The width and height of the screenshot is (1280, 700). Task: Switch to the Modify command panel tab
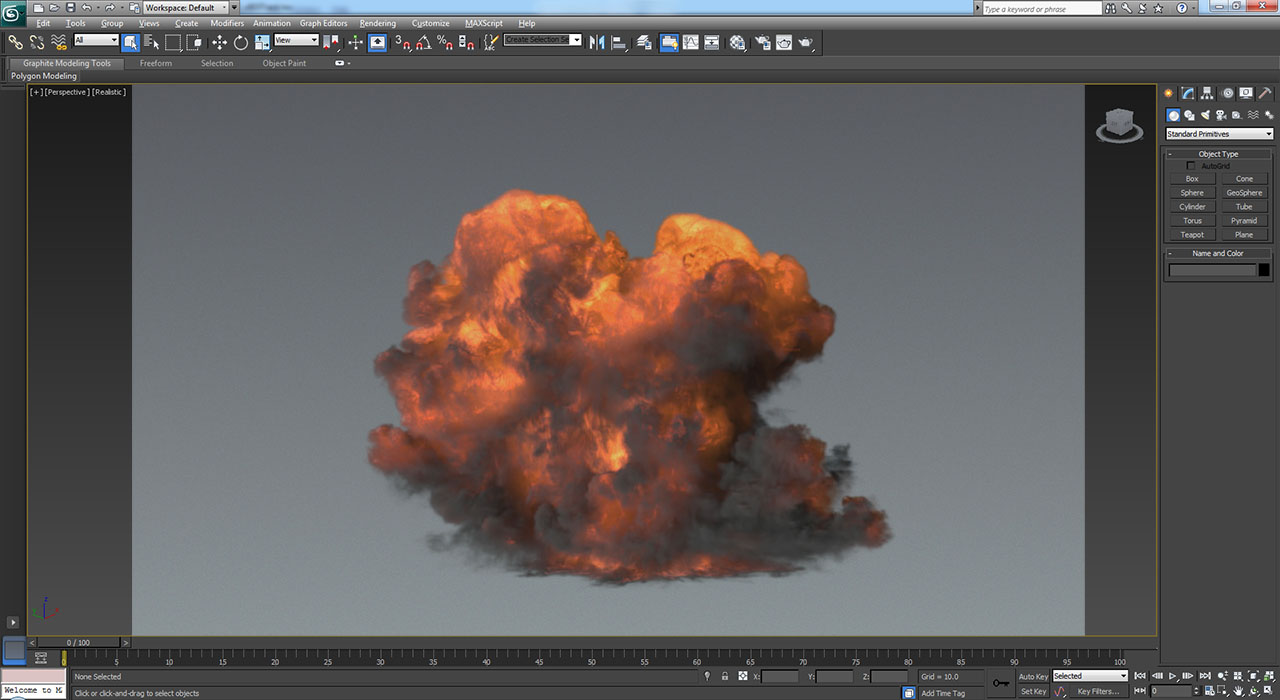[1187, 93]
